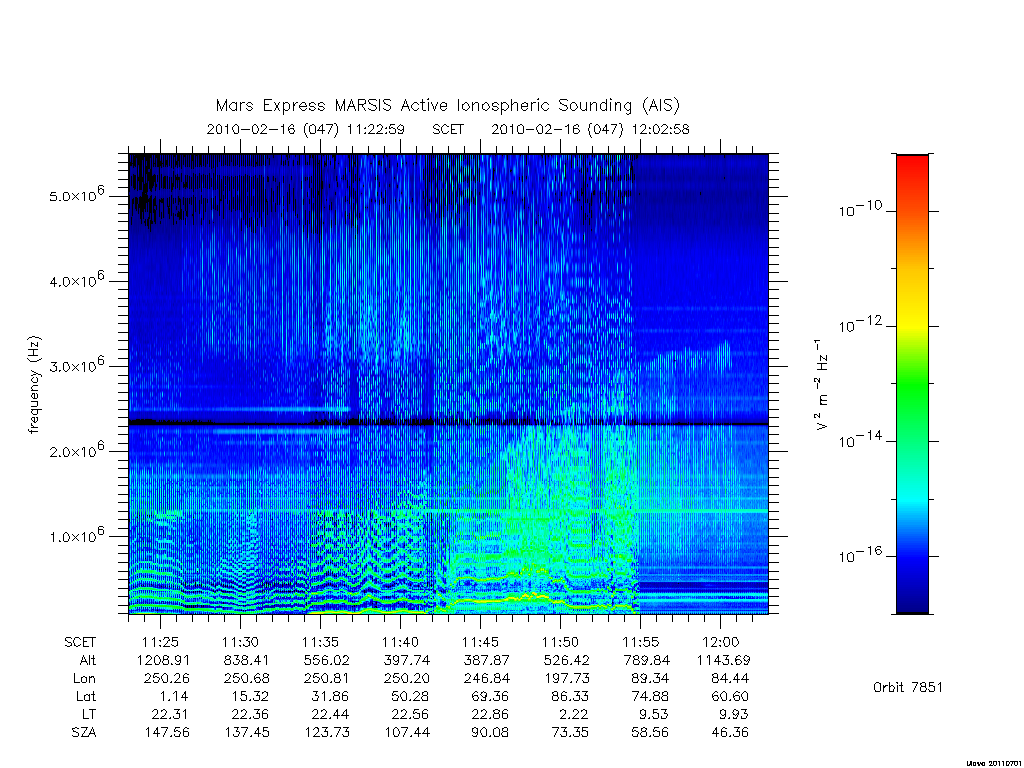Click the green band of the colorbar
The width and height of the screenshot is (1024, 768).
[912, 385]
